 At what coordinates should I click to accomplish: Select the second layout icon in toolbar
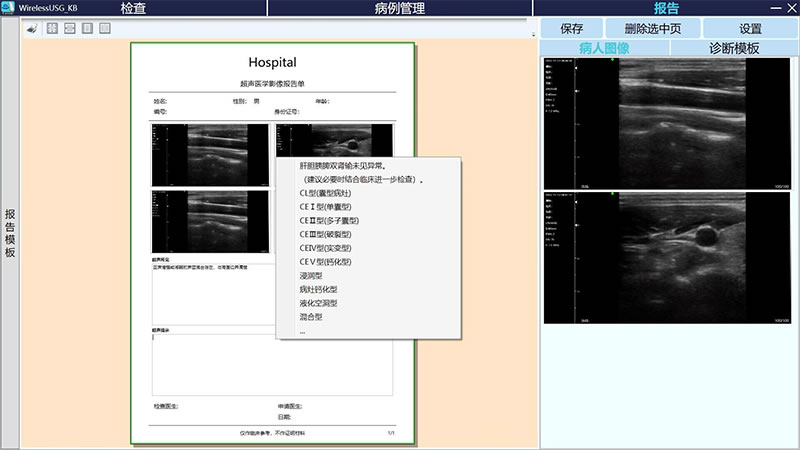coord(70,28)
